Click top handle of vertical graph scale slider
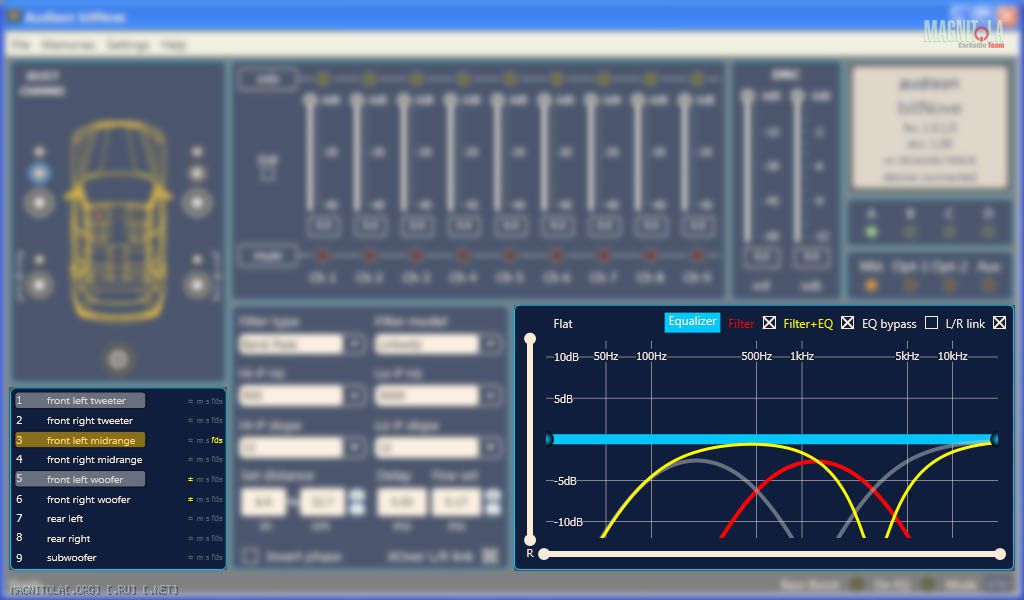1024x600 pixels. [530, 338]
